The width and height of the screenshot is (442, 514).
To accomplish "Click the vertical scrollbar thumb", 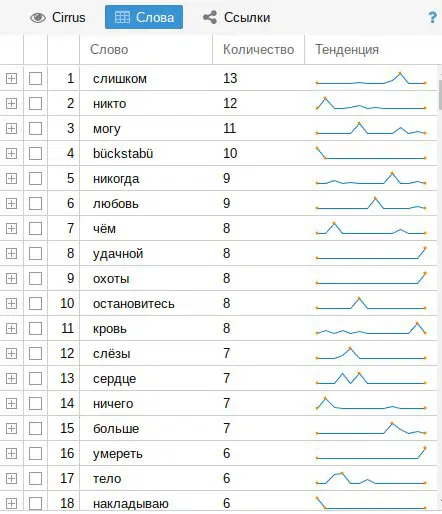I will (440, 95).
